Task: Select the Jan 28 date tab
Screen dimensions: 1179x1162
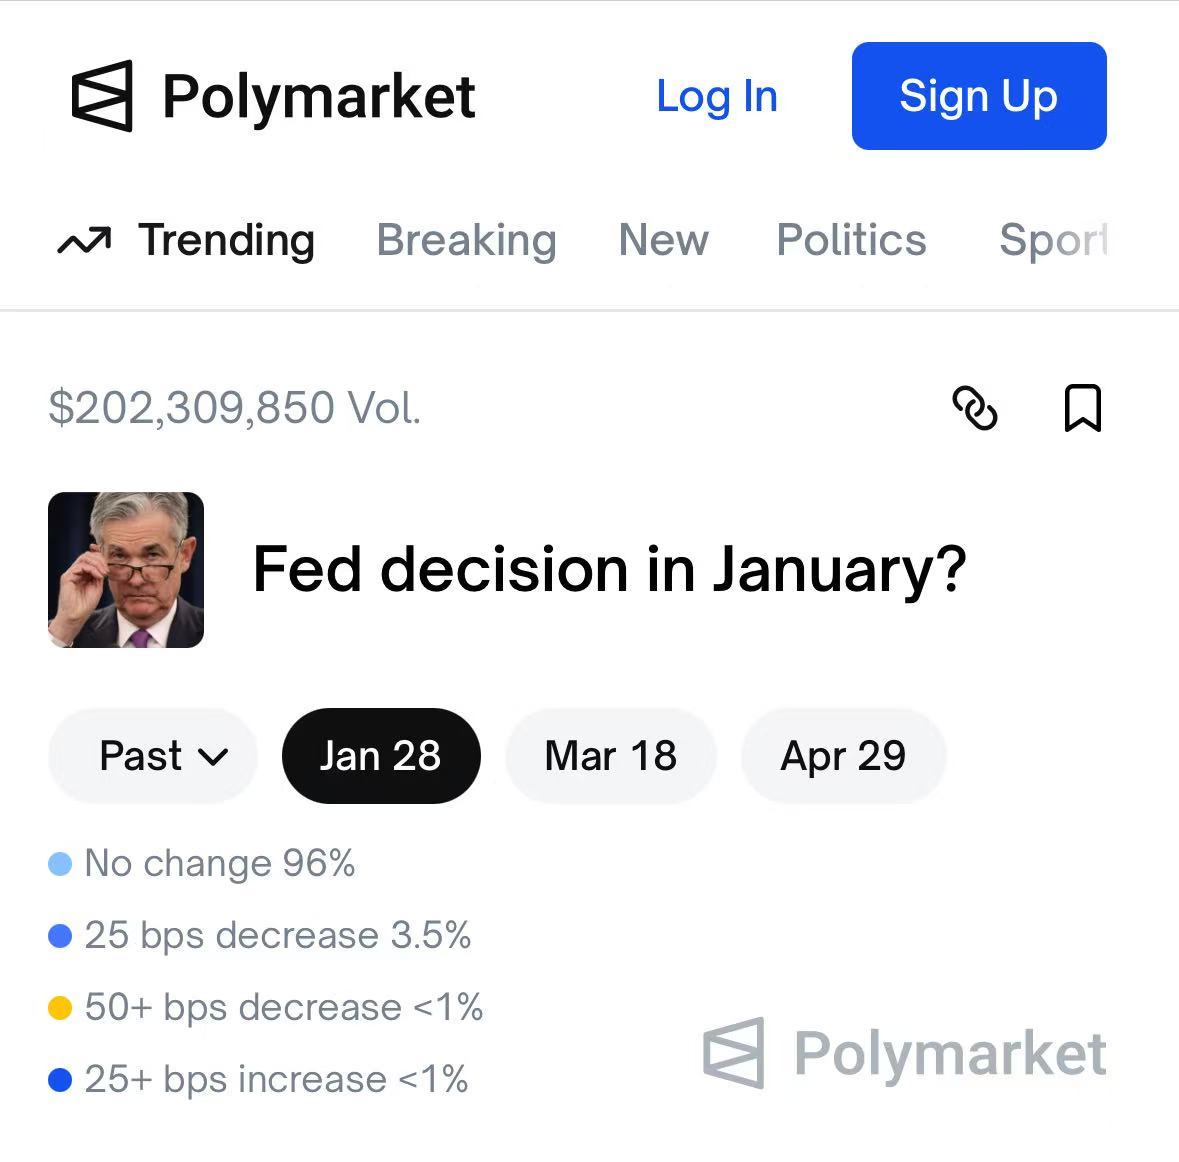Action: click(380, 756)
